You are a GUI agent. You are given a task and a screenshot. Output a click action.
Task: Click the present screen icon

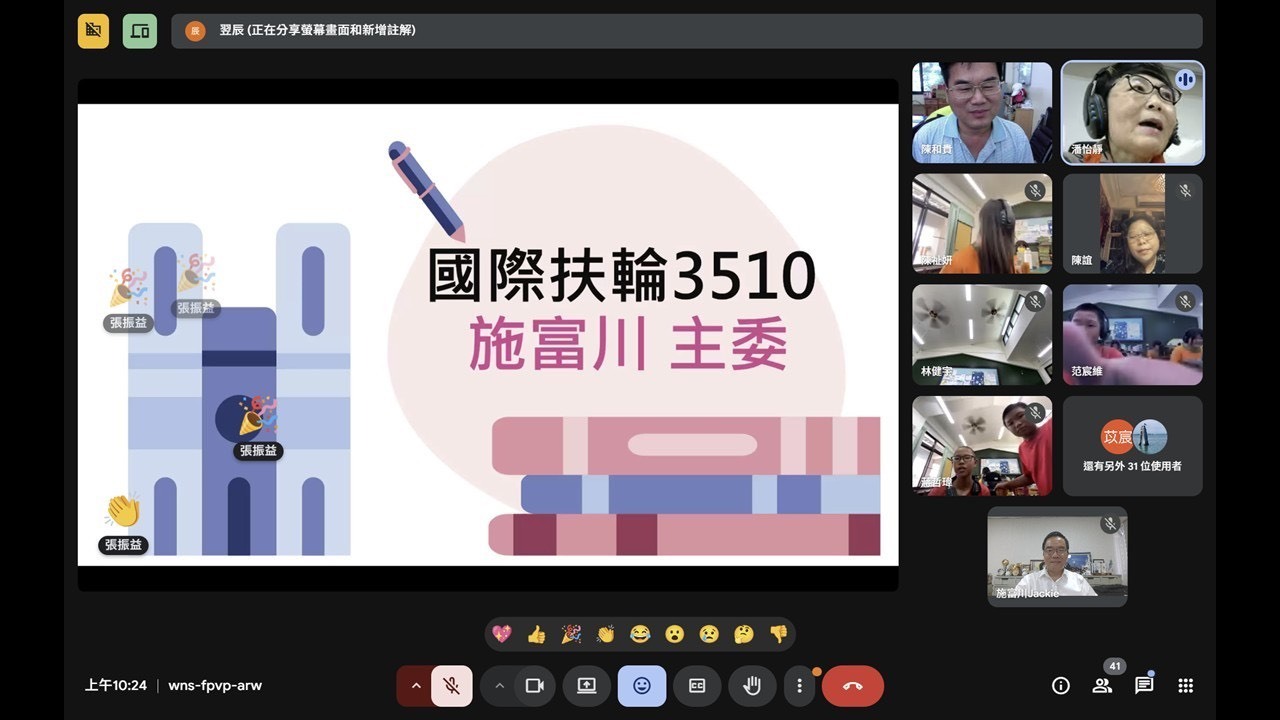pyautogui.click(x=587, y=686)
